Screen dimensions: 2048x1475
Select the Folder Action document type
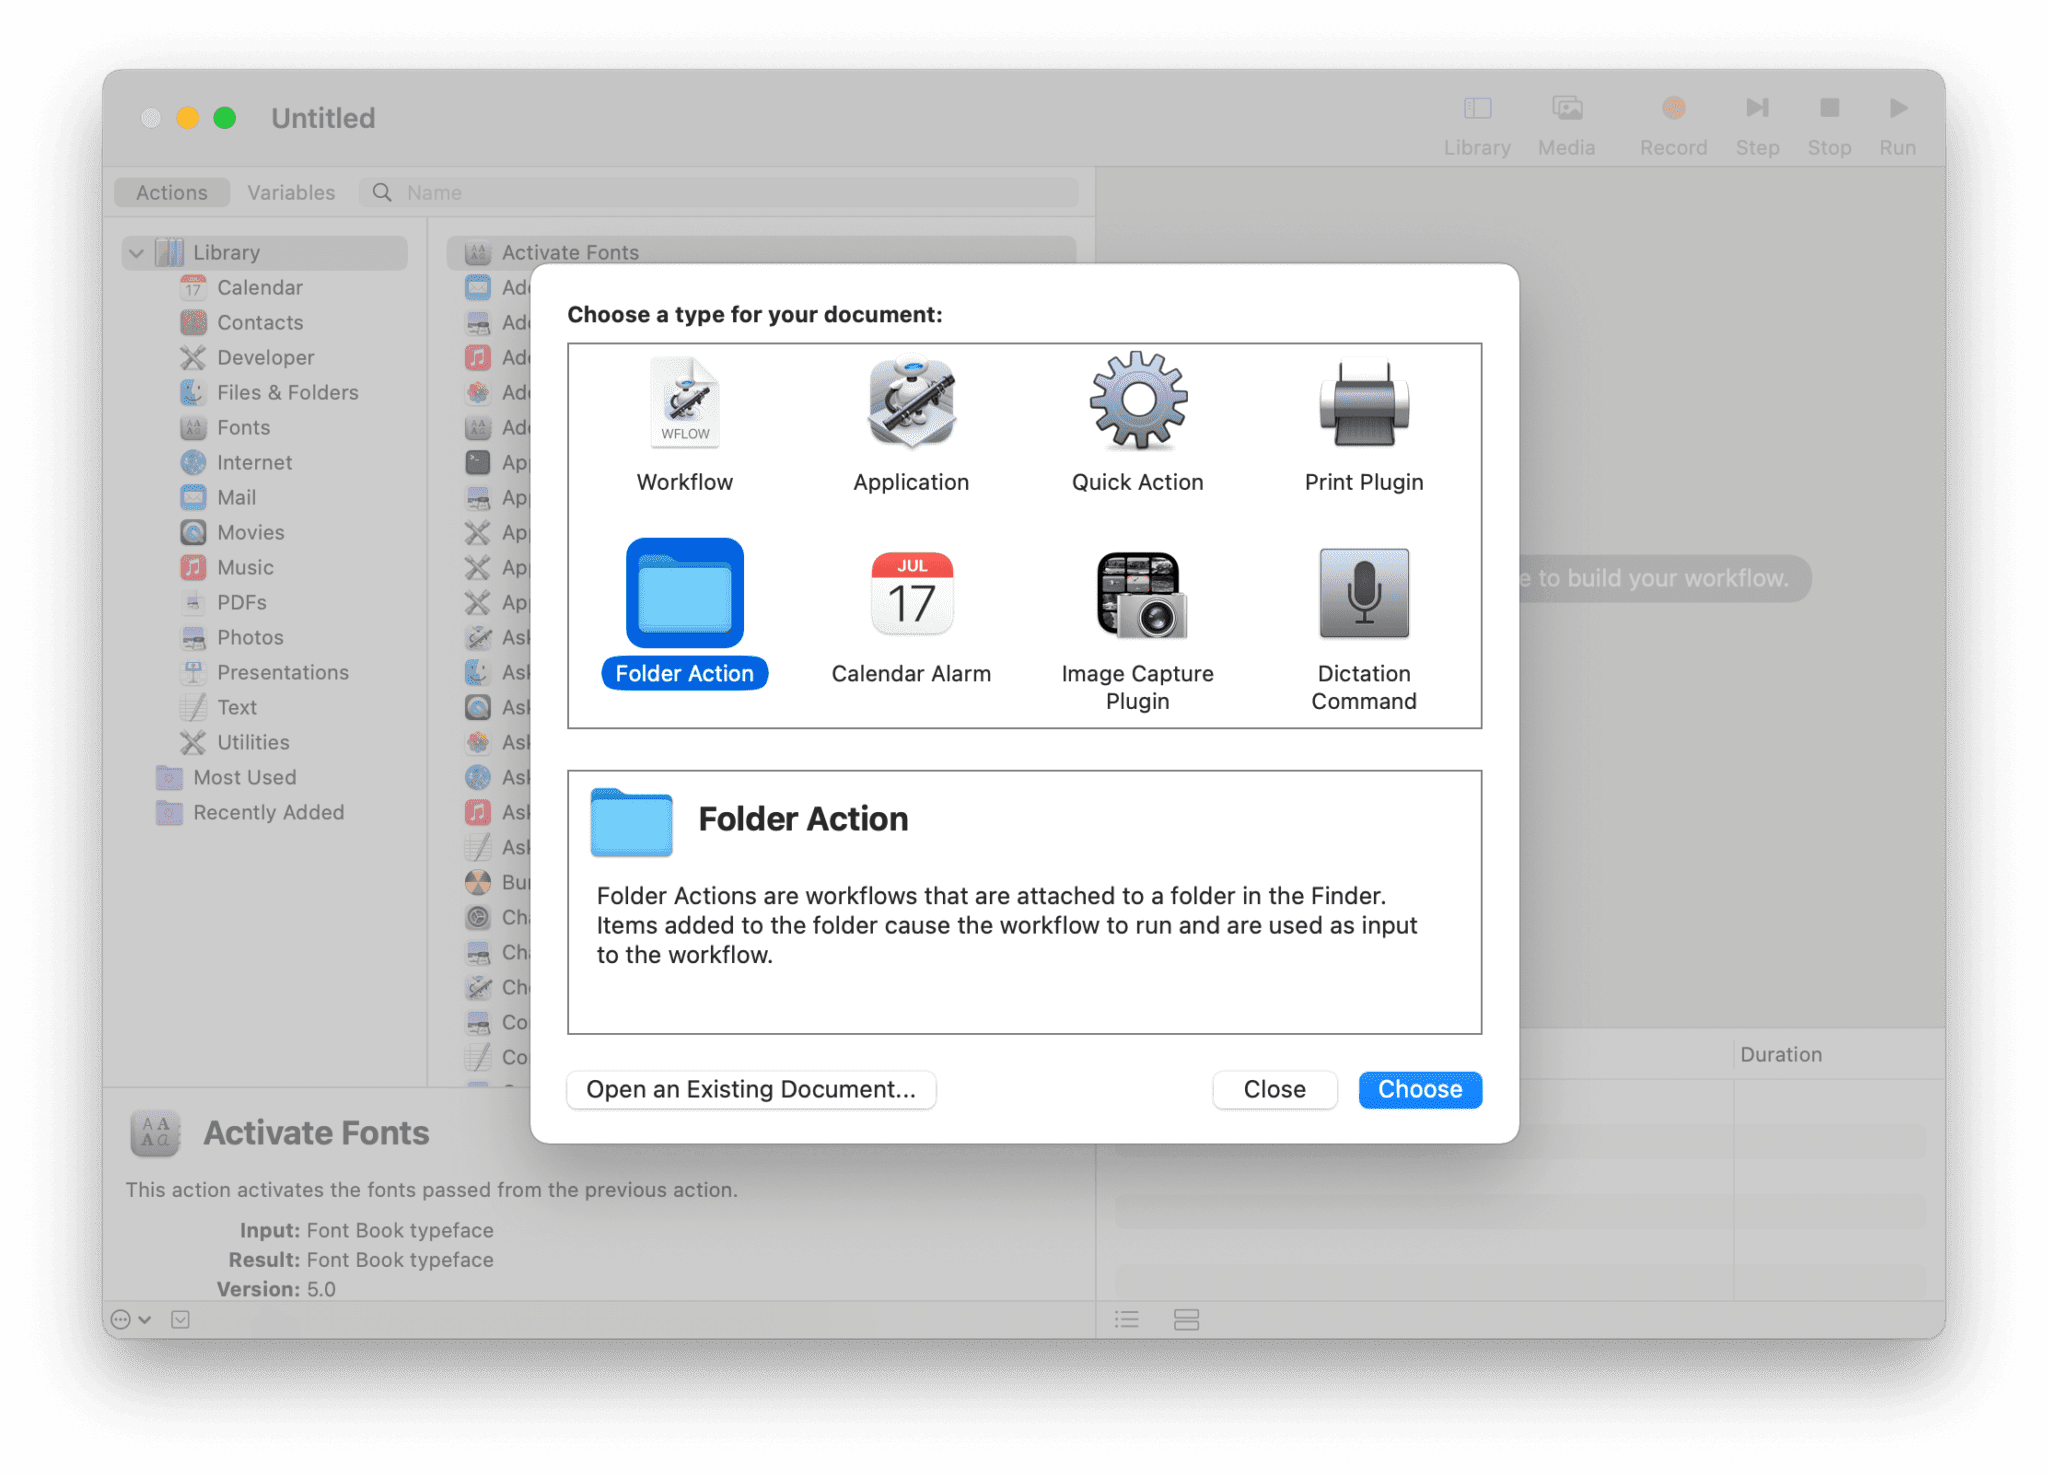pyautogui.click(x=684, y=595)
